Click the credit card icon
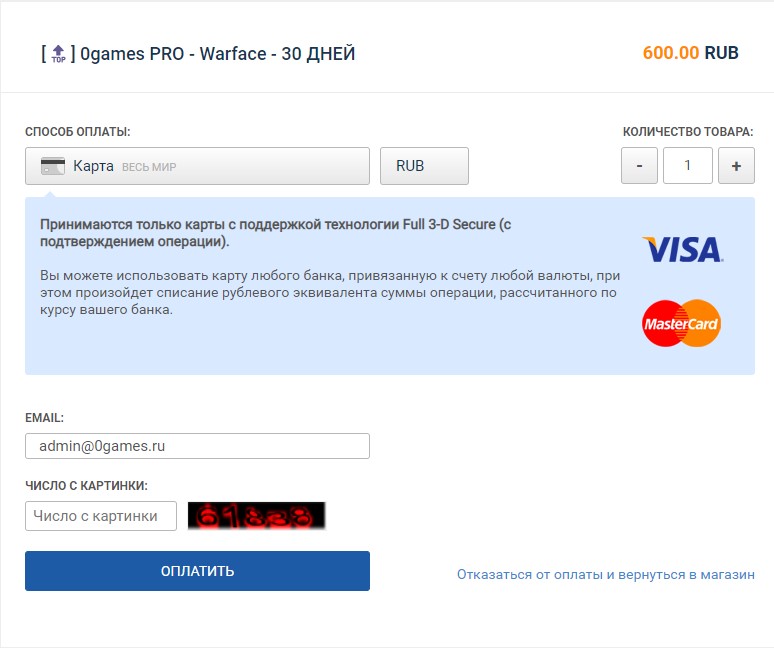 point(52,166)
